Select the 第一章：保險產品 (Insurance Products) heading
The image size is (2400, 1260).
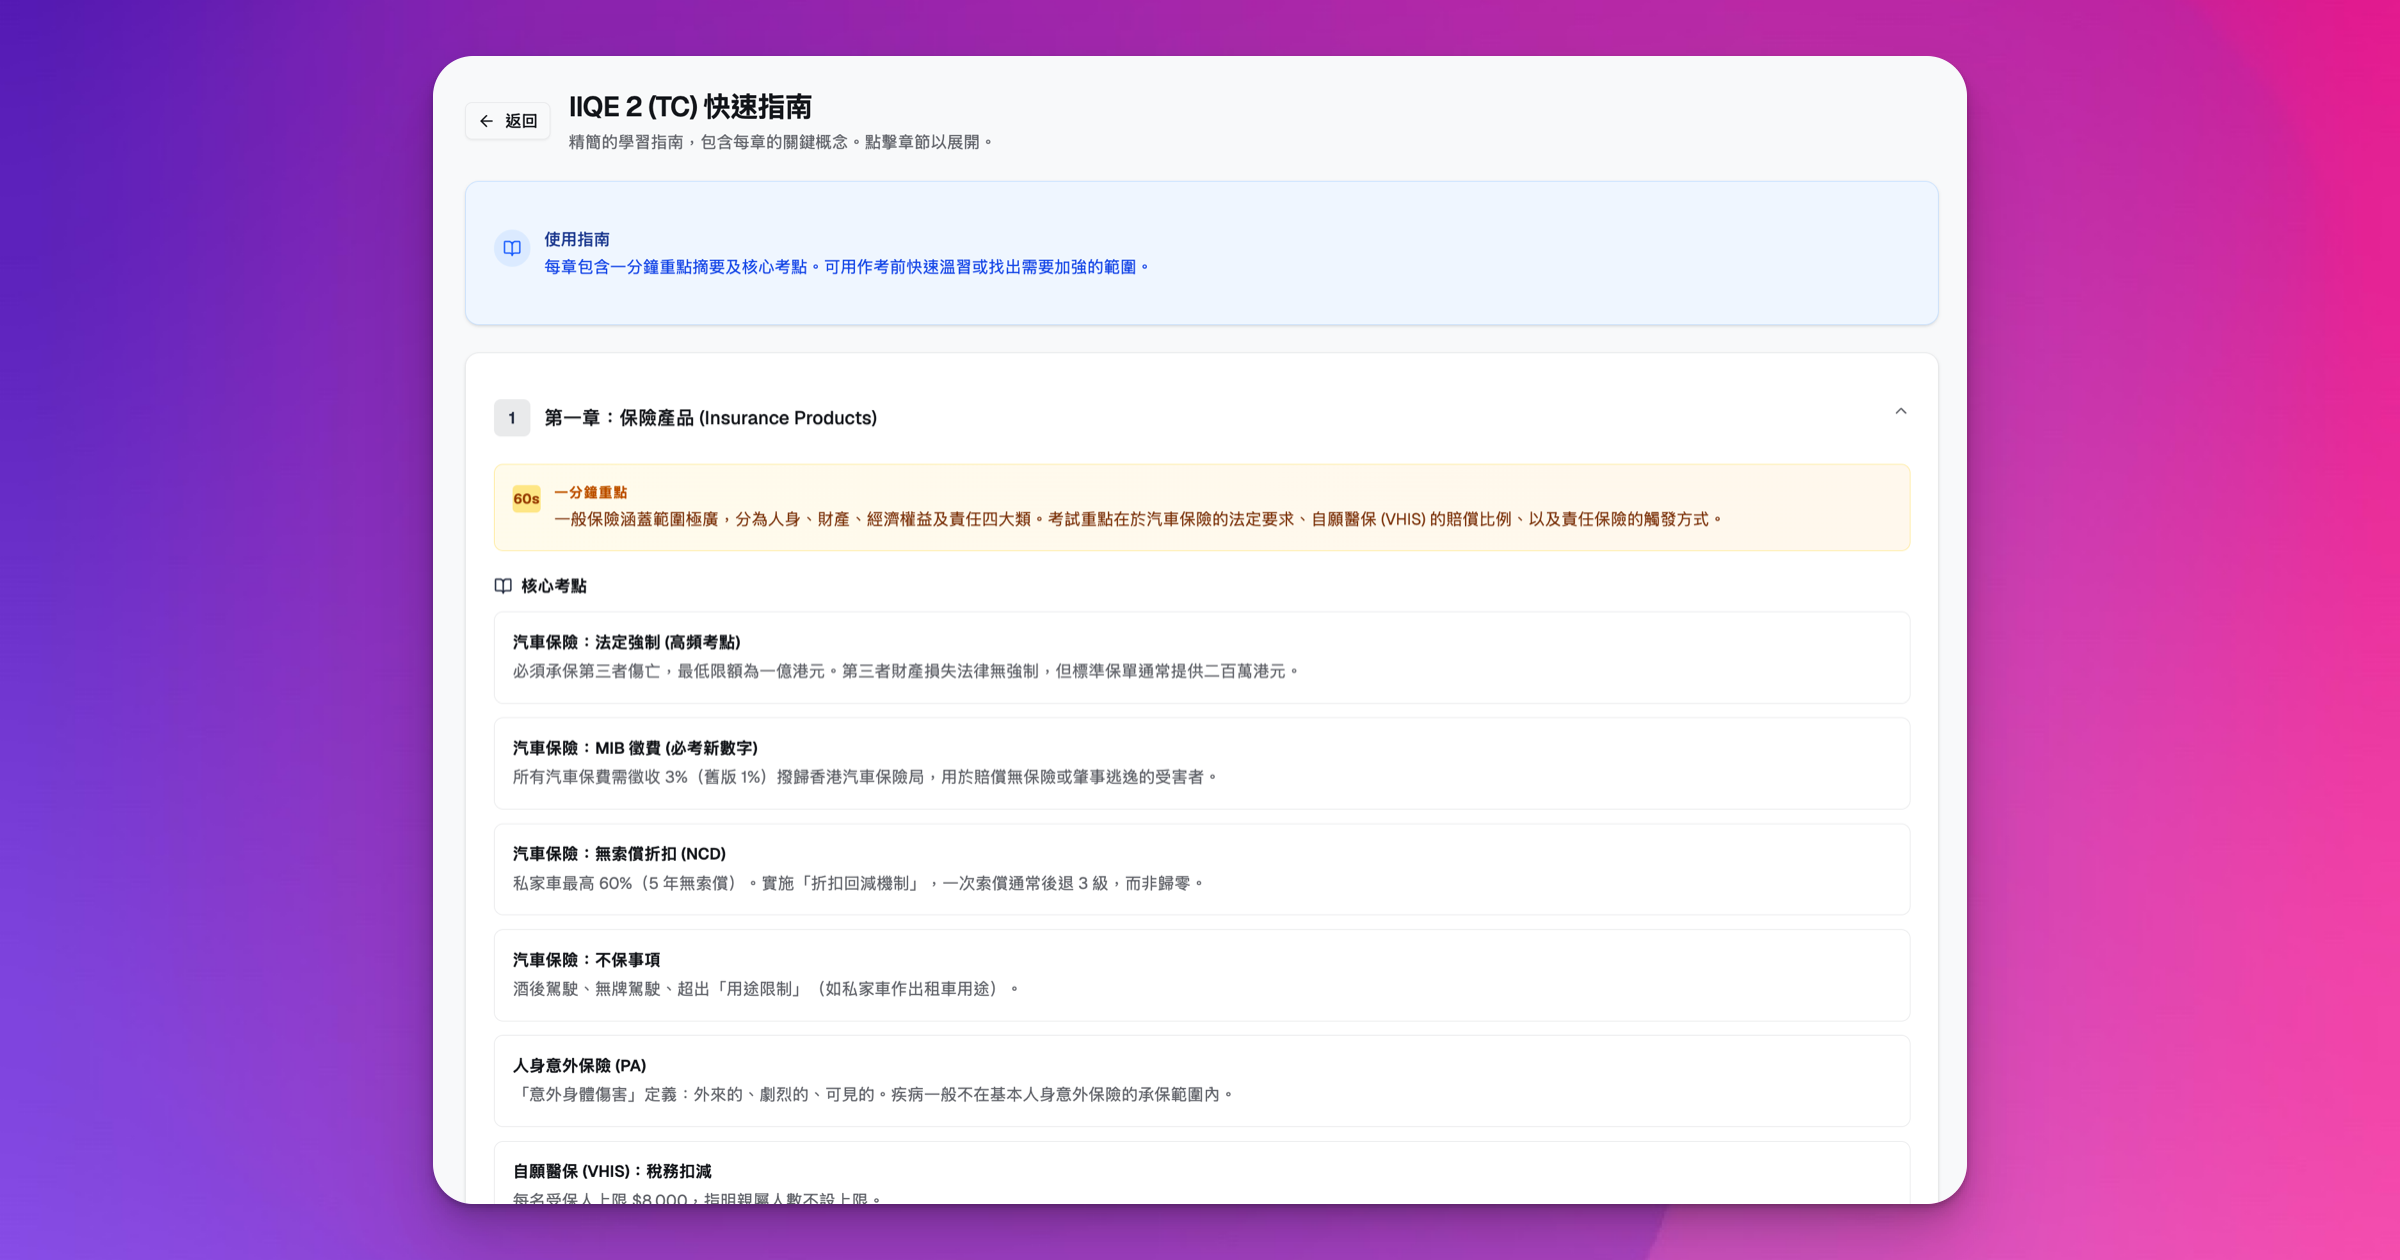[x=710, y=418]
